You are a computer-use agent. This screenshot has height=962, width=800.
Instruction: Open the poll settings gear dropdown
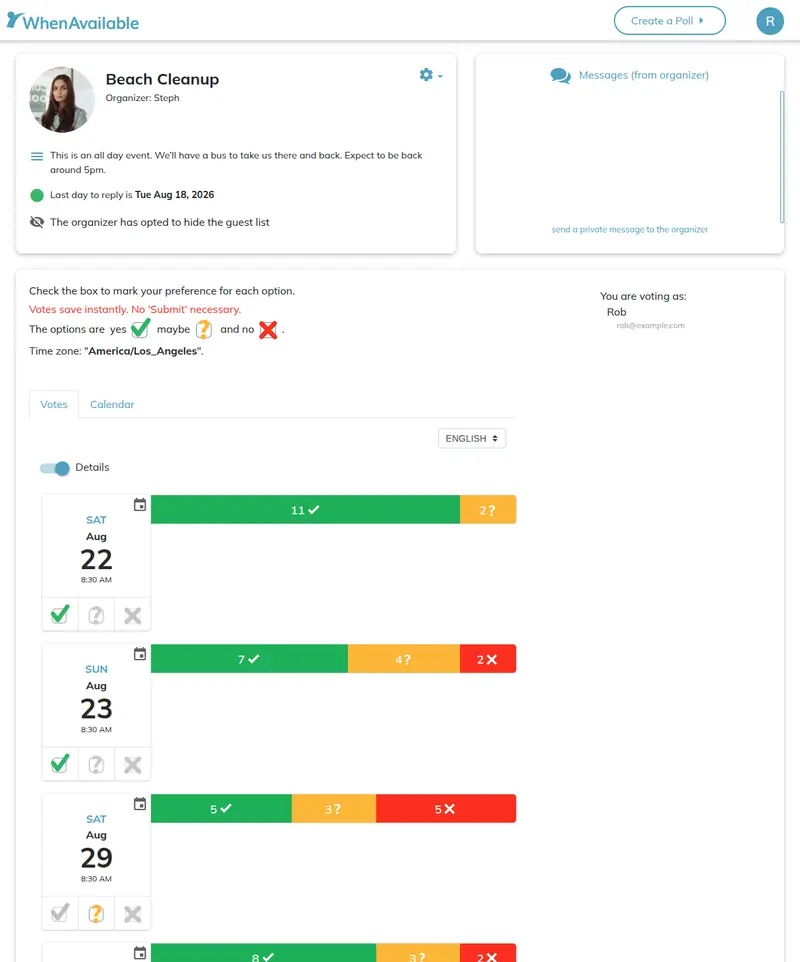[x=431, y=75]
